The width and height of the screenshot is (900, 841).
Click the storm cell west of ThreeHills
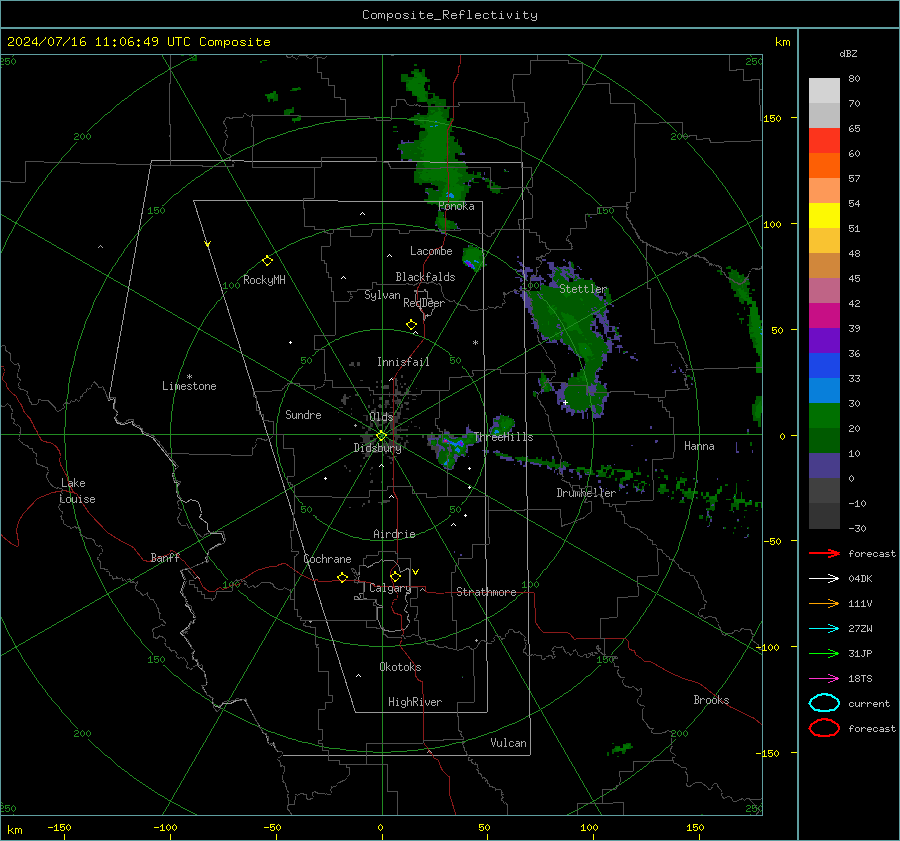[x=449, y=448]
